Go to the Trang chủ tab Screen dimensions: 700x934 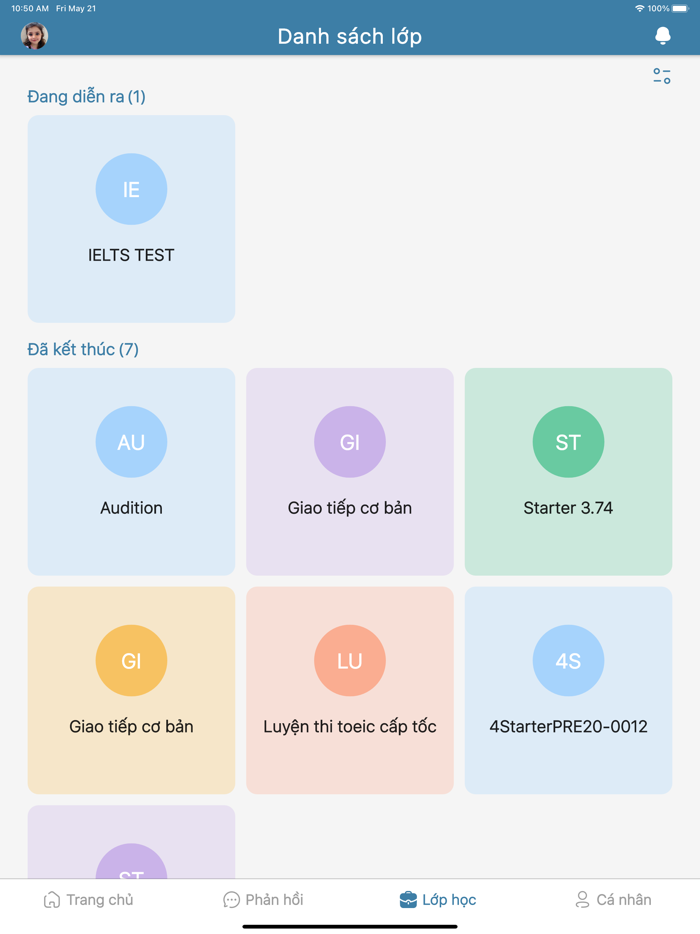tap(88, 900)
